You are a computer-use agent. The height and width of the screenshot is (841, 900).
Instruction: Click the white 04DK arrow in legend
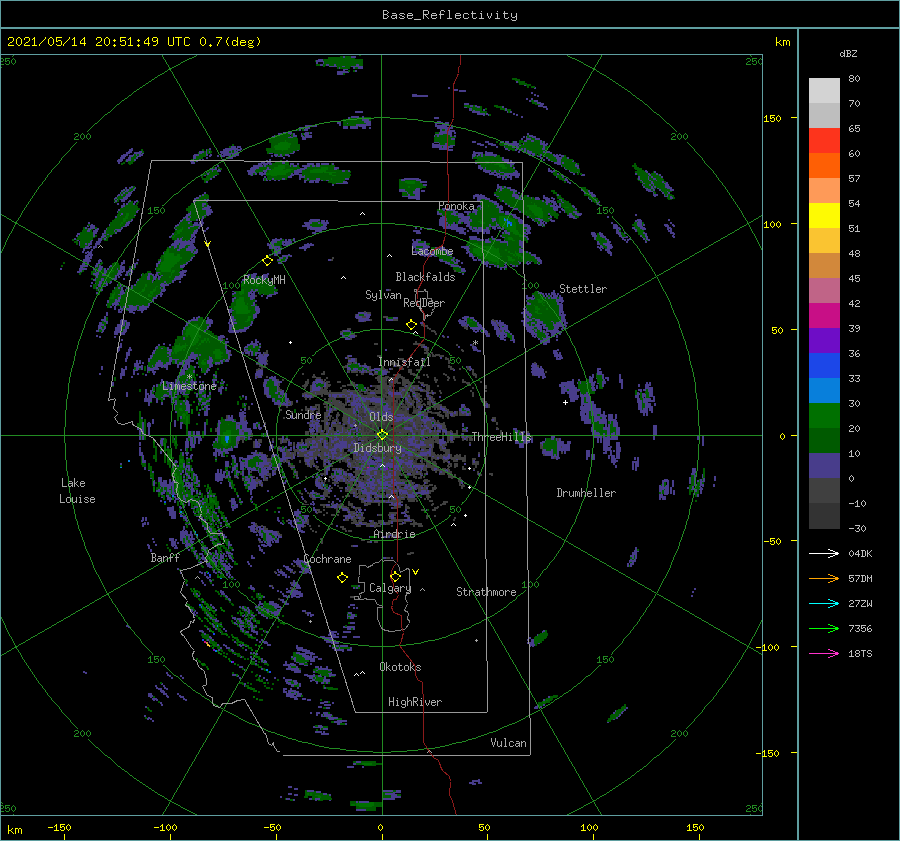(x=824, y=553)
